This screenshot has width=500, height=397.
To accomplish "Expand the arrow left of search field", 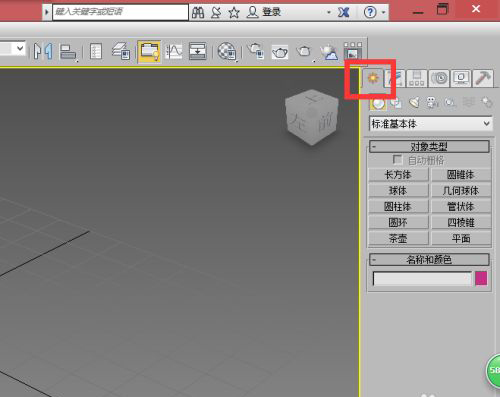I will point(47,12).
